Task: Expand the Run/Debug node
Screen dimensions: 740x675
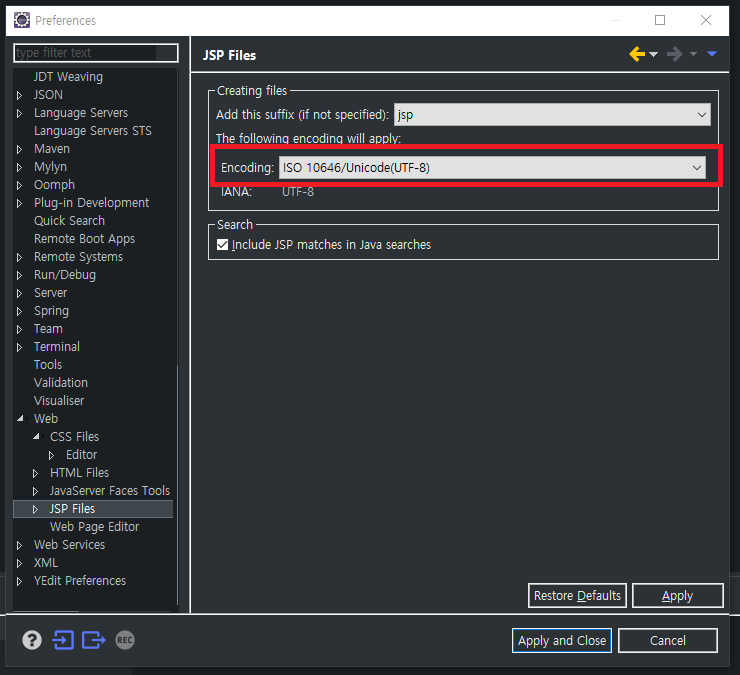Action: pyautogui.click(x=19, y=275)
